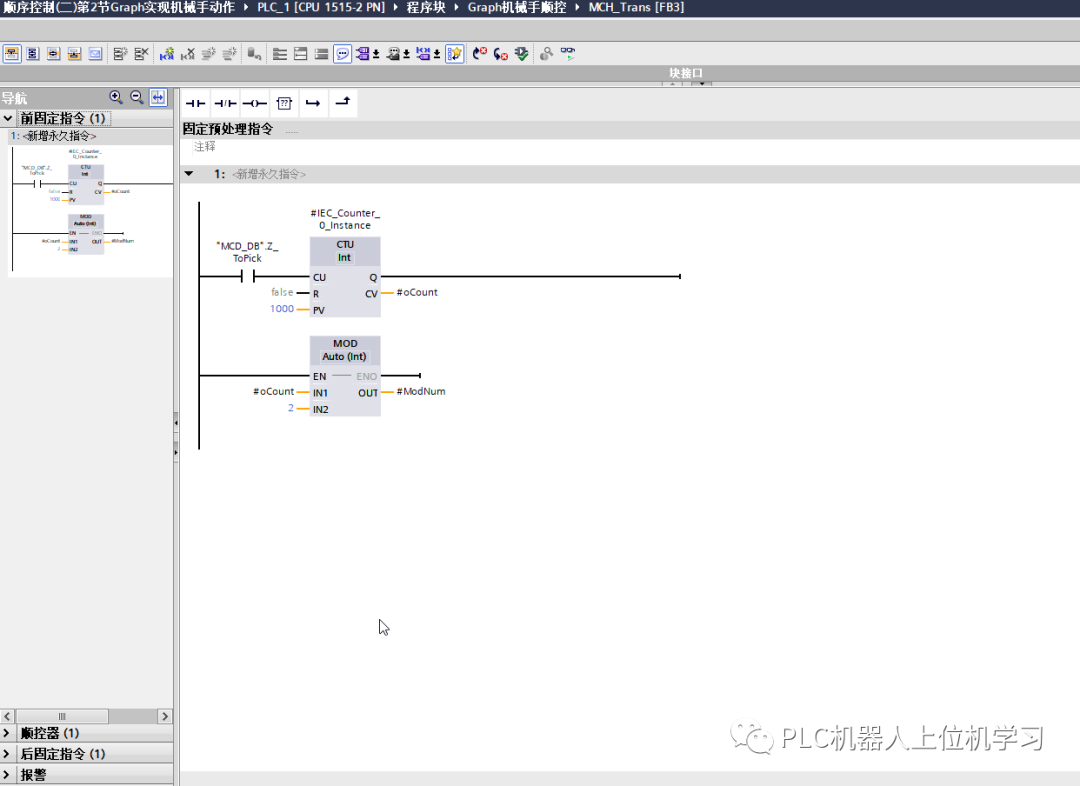Click the fit-to-window icon in navigation panel

pos(157,97)
